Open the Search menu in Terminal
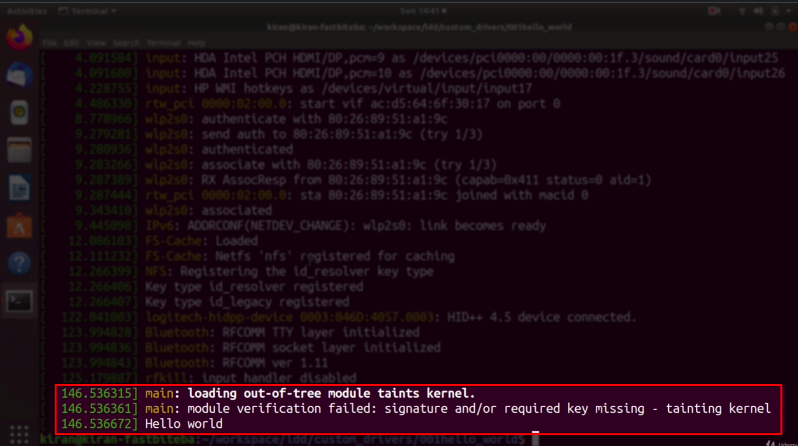The image size is (798, 446). (126, 43)
